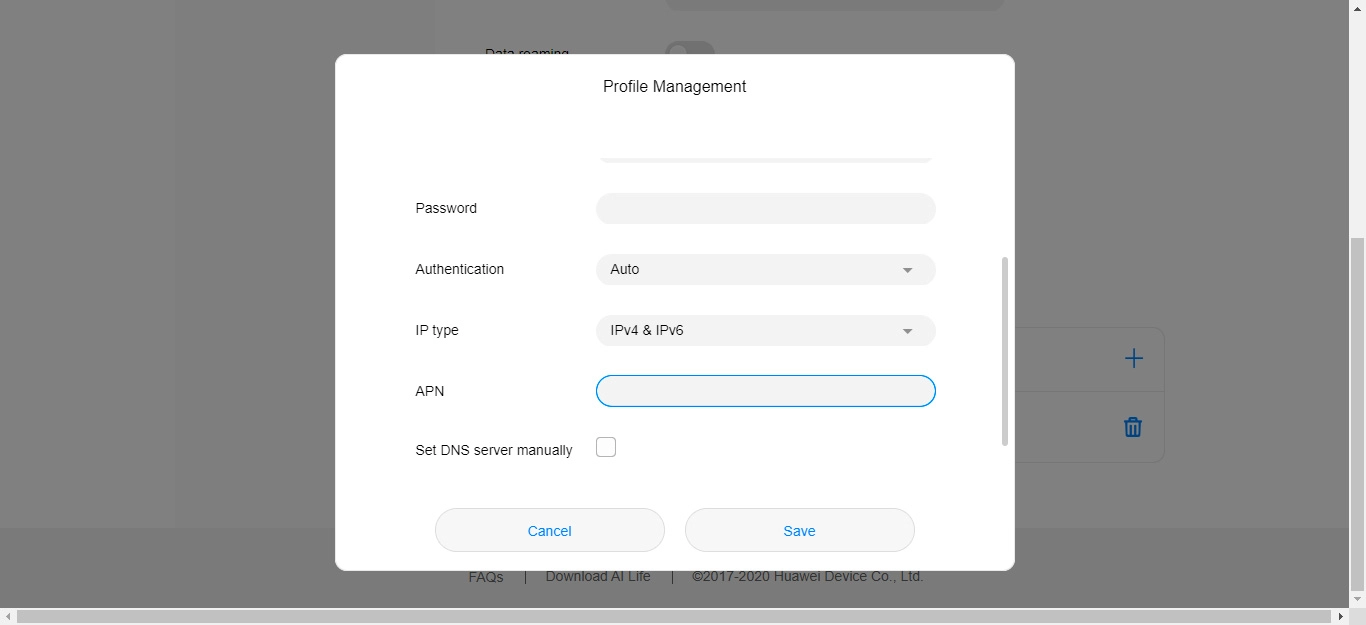1366x625 pixels.
Task: Follow the Download AI Life link
Action: pyautogui.click(x=598, y=577)
